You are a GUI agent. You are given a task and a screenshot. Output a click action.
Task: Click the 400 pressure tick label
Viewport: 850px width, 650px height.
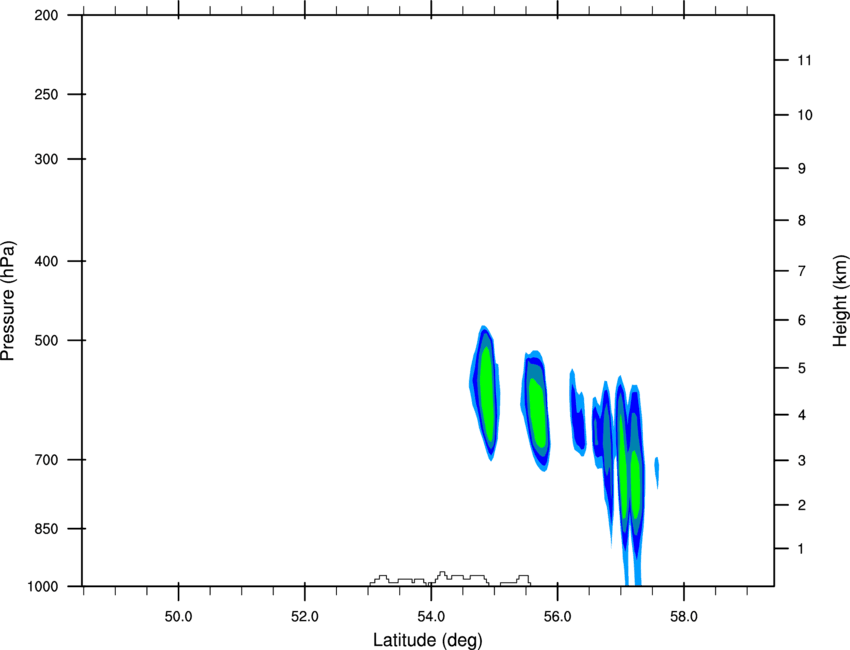pos(46,261)
